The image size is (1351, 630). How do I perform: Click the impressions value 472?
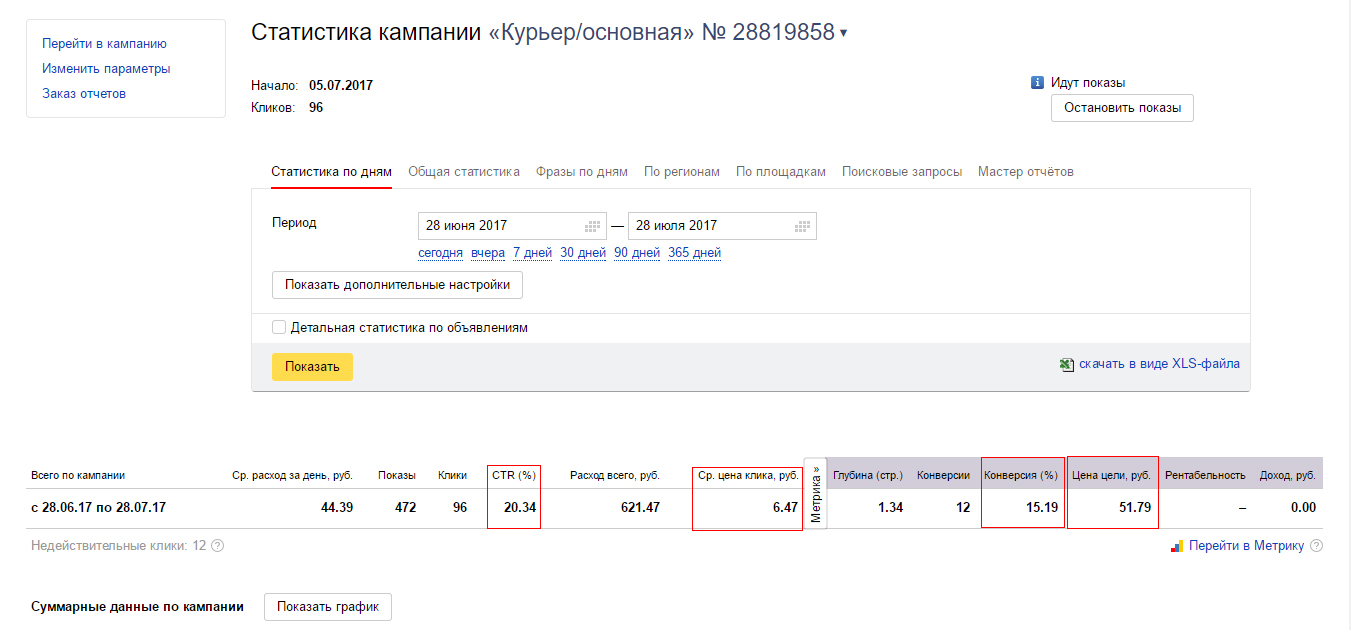[x=405, y=508]
